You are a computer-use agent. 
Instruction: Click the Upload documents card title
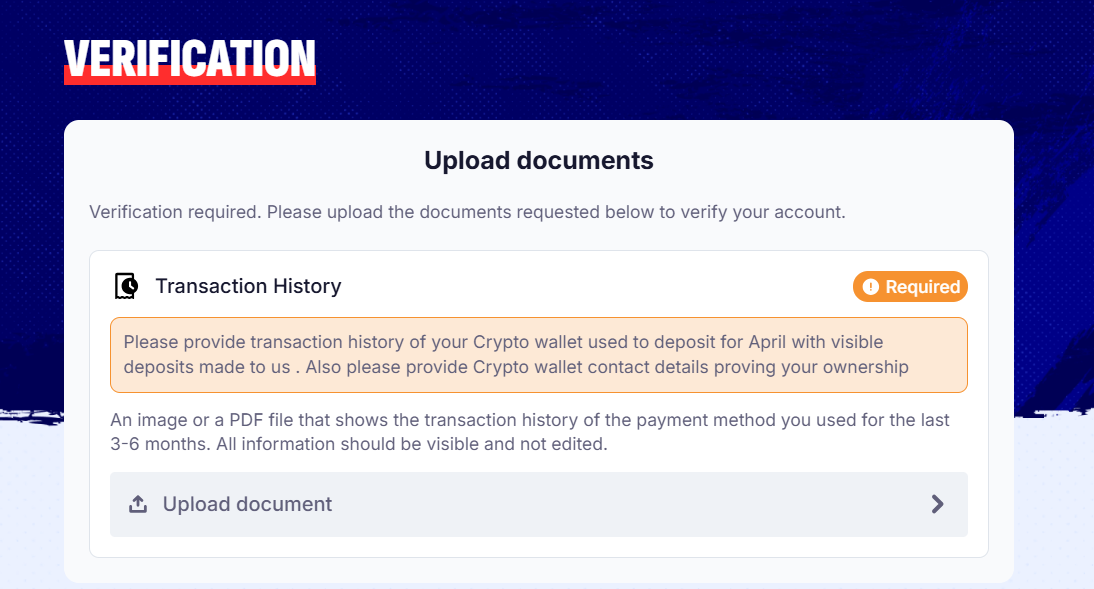point(538,160)
